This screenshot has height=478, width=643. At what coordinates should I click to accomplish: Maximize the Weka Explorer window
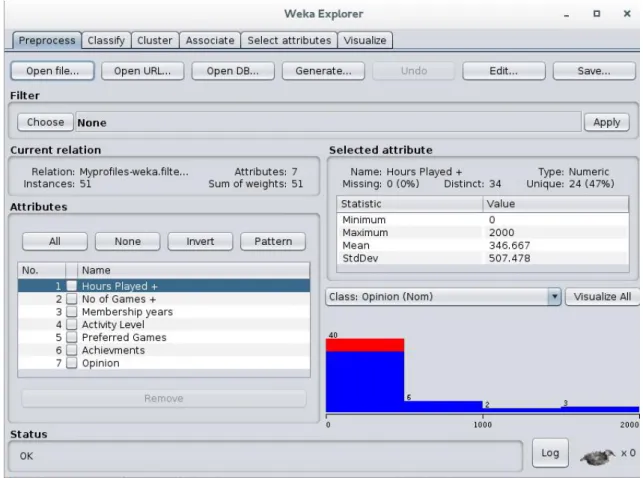[597, 14]
